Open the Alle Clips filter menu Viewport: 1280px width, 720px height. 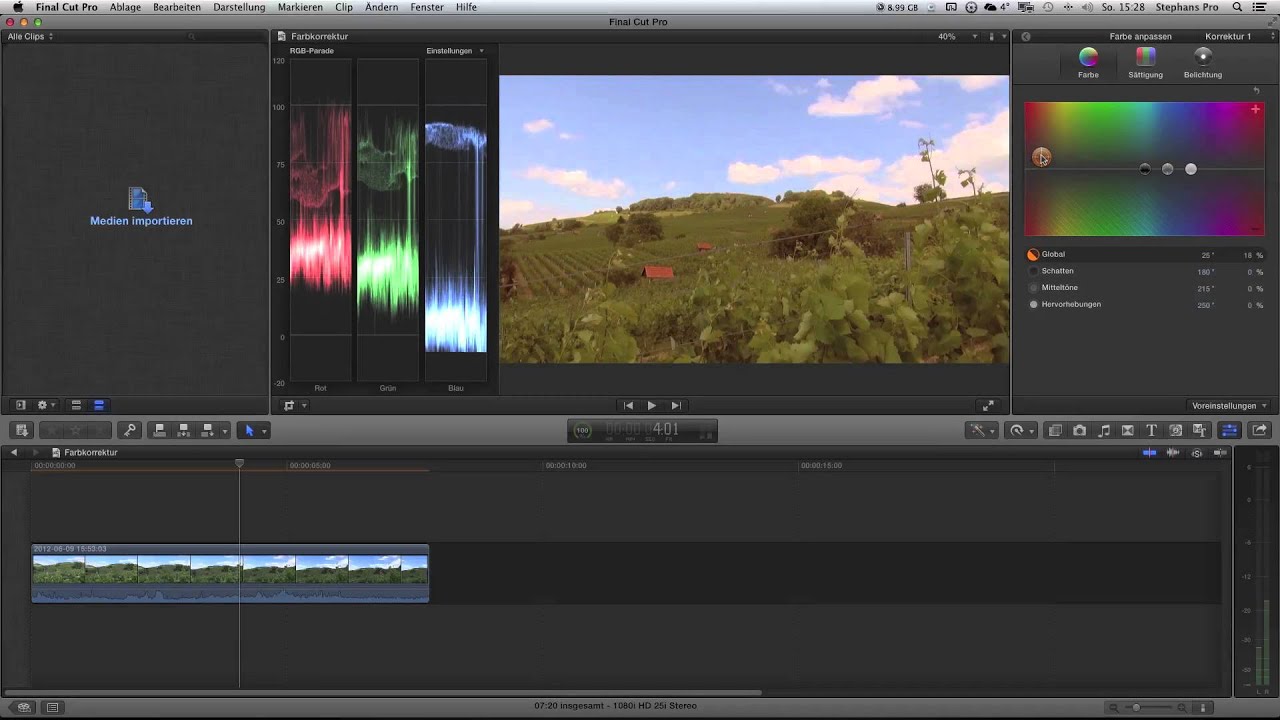pyautogui.click(x=30, y=36)
